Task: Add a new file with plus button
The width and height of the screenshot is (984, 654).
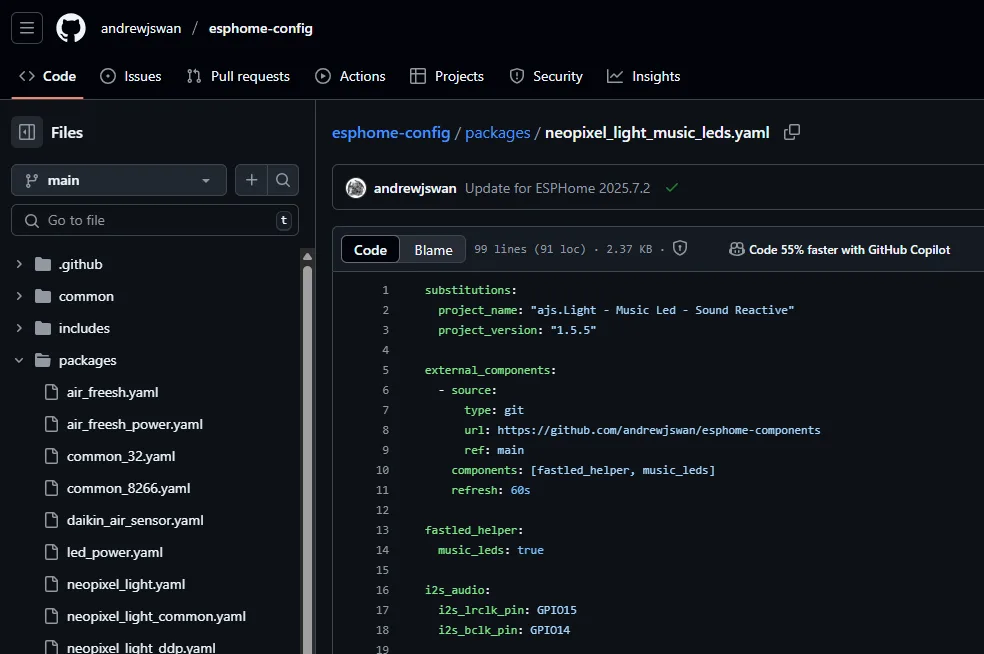Action: (x=252, y=181)
